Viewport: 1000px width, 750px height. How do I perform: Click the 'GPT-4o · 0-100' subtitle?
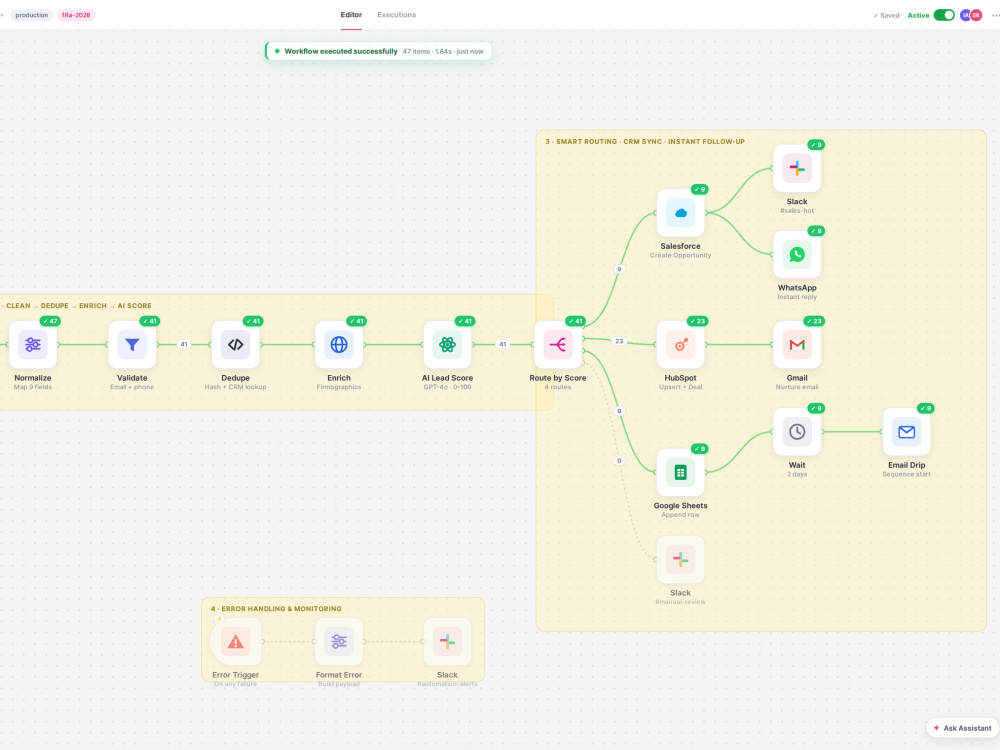coord(447,387)
